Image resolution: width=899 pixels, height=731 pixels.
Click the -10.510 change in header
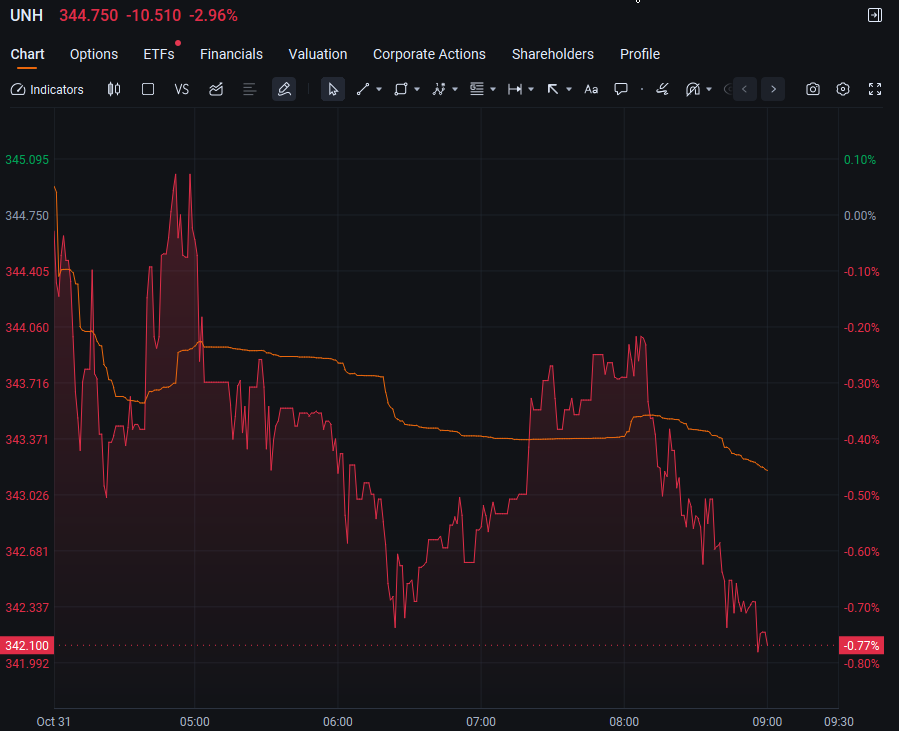point(154,15)
